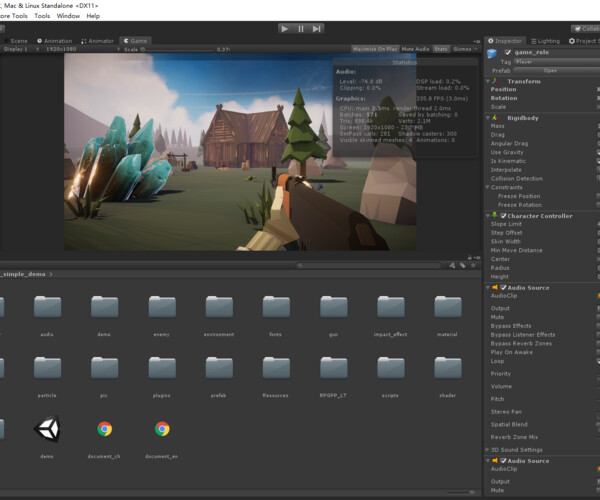
Task: Open the Window menu
Action: click(x=68, y=16)
